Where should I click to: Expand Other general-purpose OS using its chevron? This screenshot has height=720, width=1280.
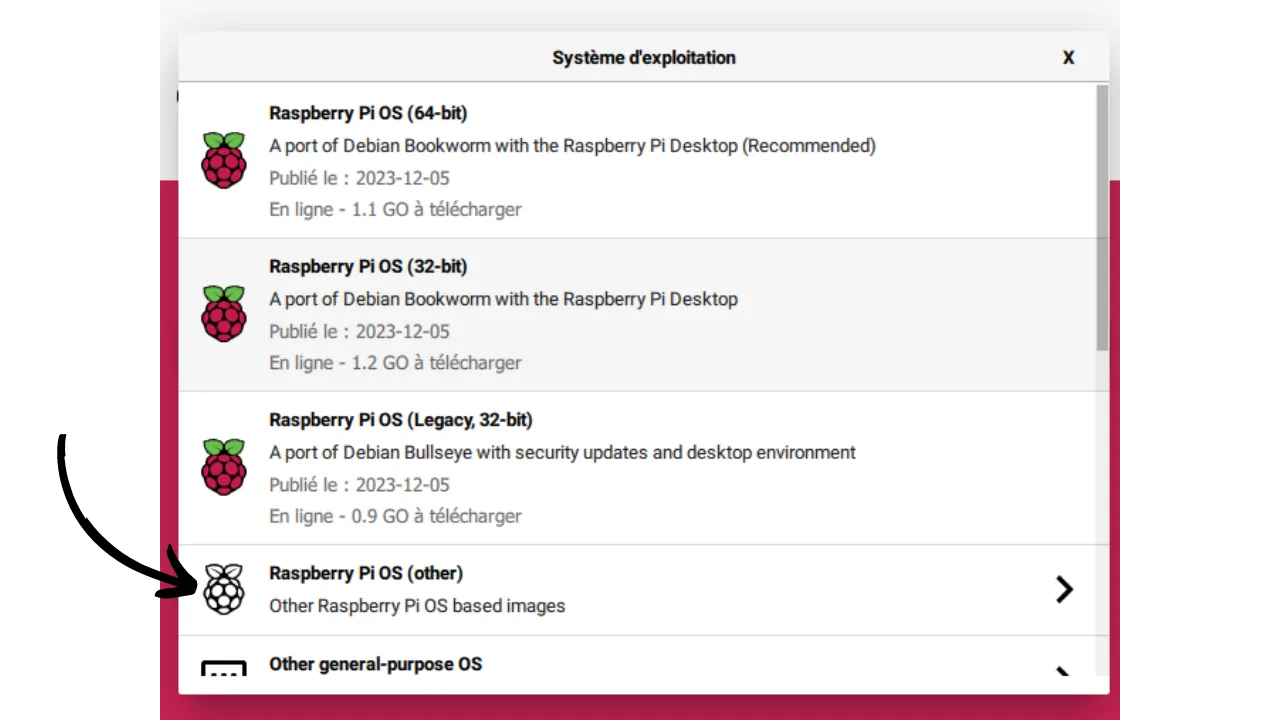pos(1064,671)
